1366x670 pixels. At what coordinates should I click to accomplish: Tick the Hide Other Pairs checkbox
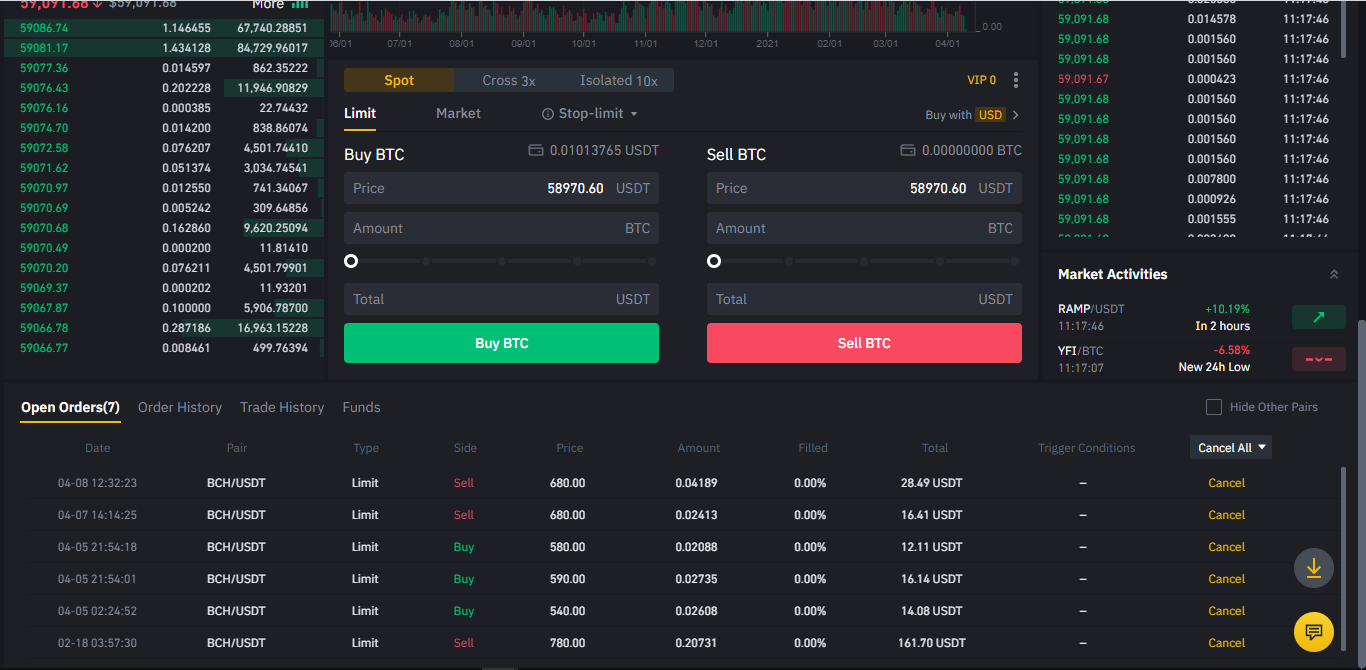click(x=1214, y=407)
